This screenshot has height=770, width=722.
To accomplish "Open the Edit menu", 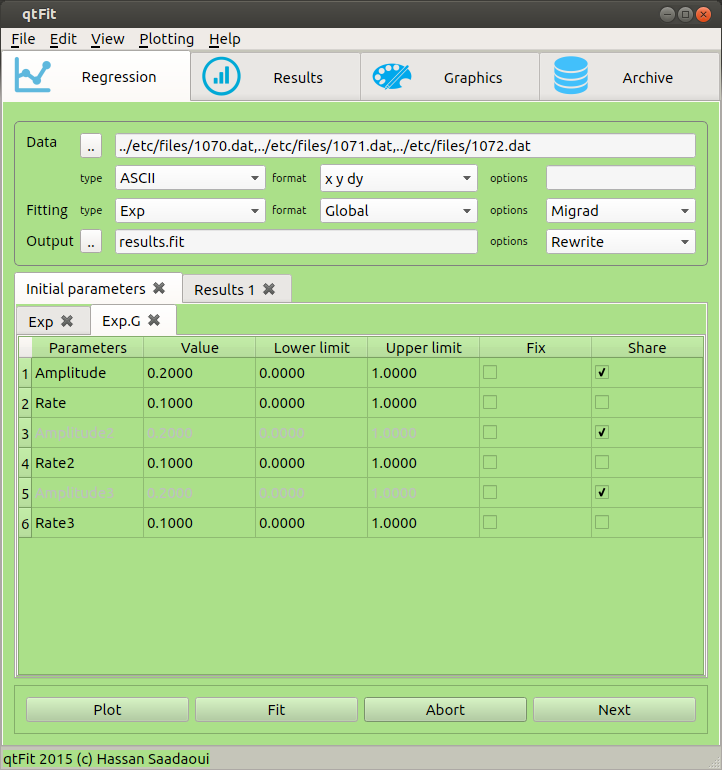I will tap(63, 39).
